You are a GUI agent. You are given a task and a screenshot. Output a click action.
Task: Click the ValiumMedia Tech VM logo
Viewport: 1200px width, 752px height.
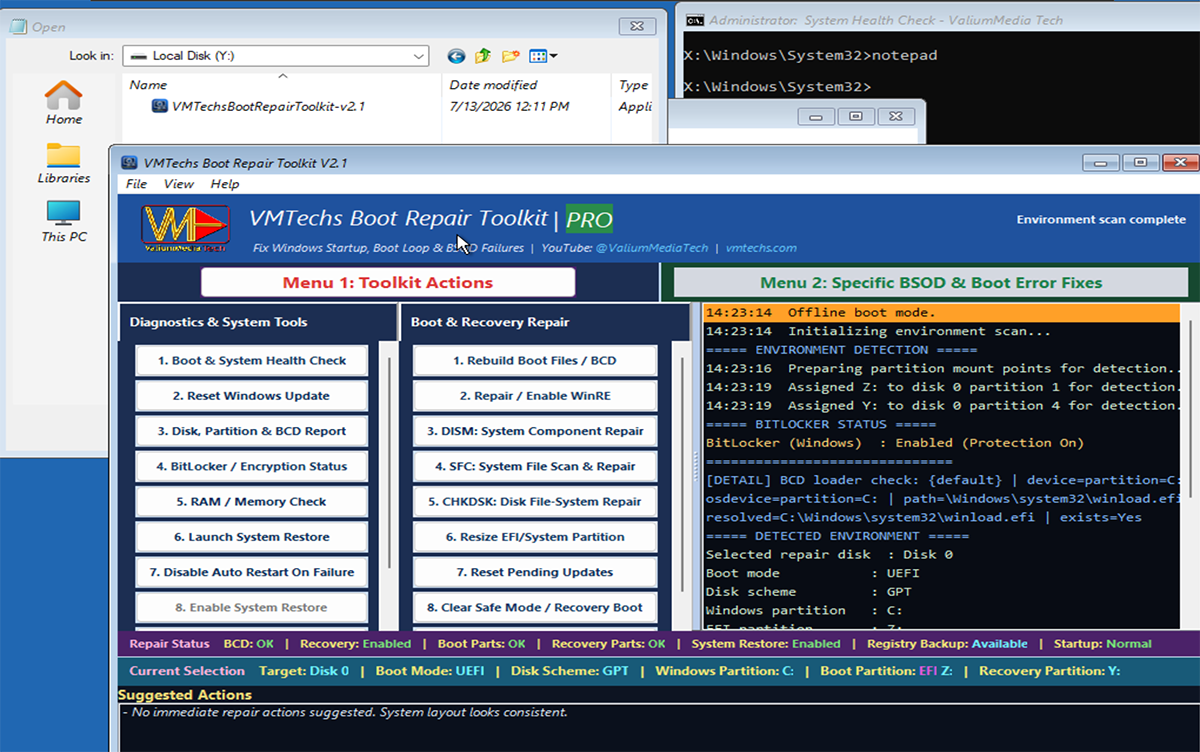click(184, 228)
